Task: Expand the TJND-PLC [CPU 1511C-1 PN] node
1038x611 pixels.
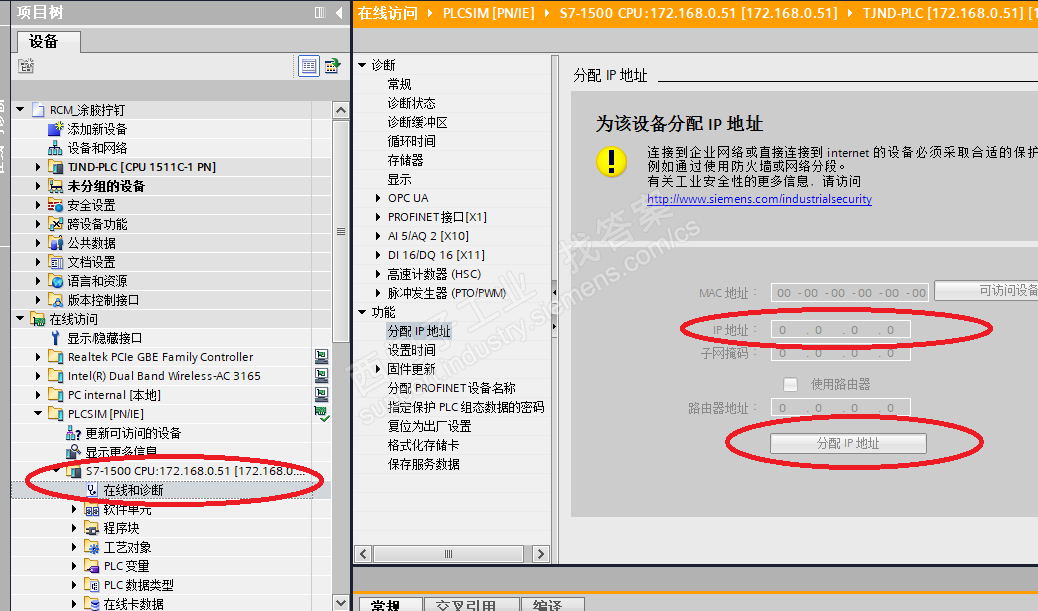Action: 38,167
